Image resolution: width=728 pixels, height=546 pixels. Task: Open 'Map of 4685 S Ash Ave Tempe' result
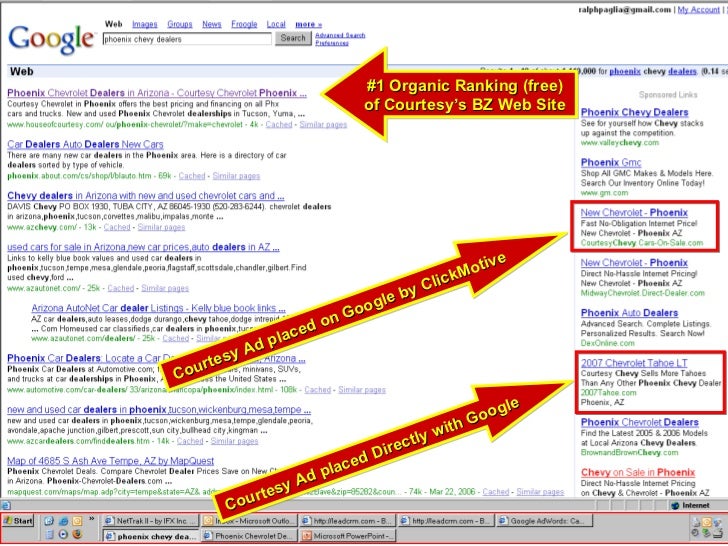110,461
